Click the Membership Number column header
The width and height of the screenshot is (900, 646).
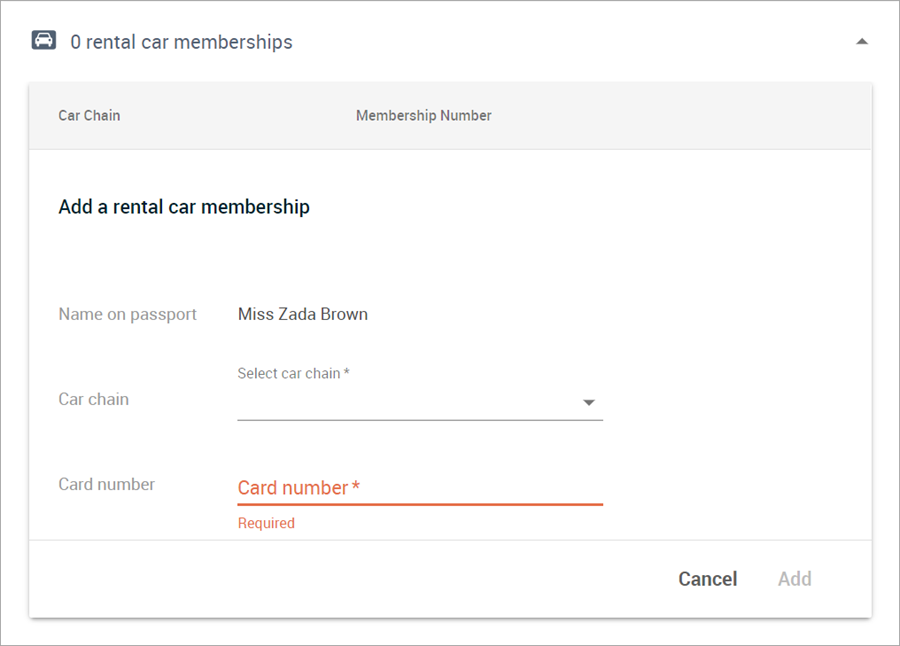(424, 115)
